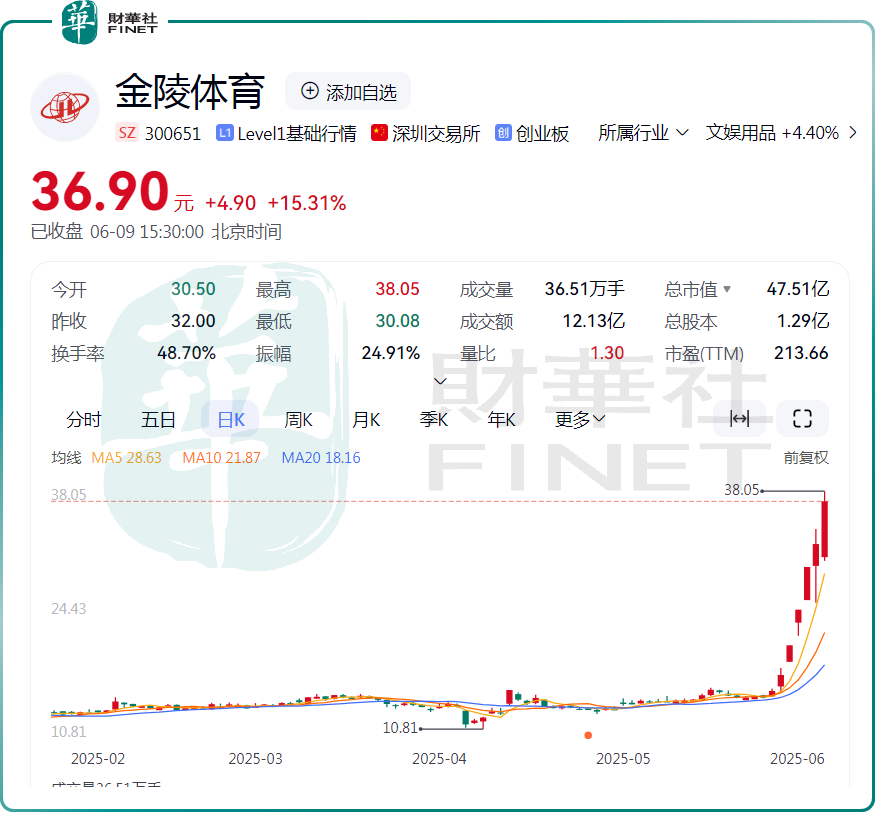
Task: Click the 金陵体育 company logo icon
Action: pyautogui.click(x=65, y=107)
